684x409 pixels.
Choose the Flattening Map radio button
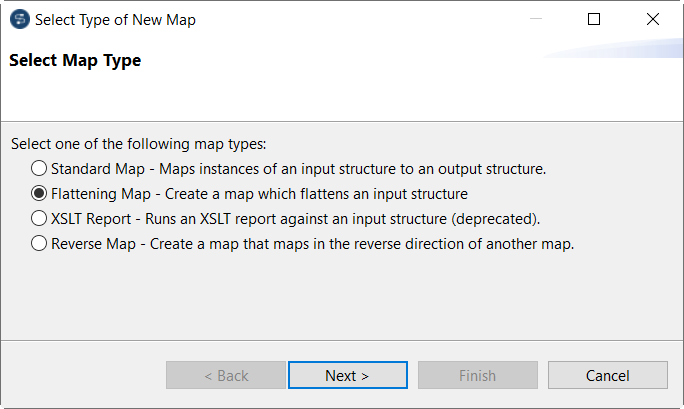[x=39, y=193]
